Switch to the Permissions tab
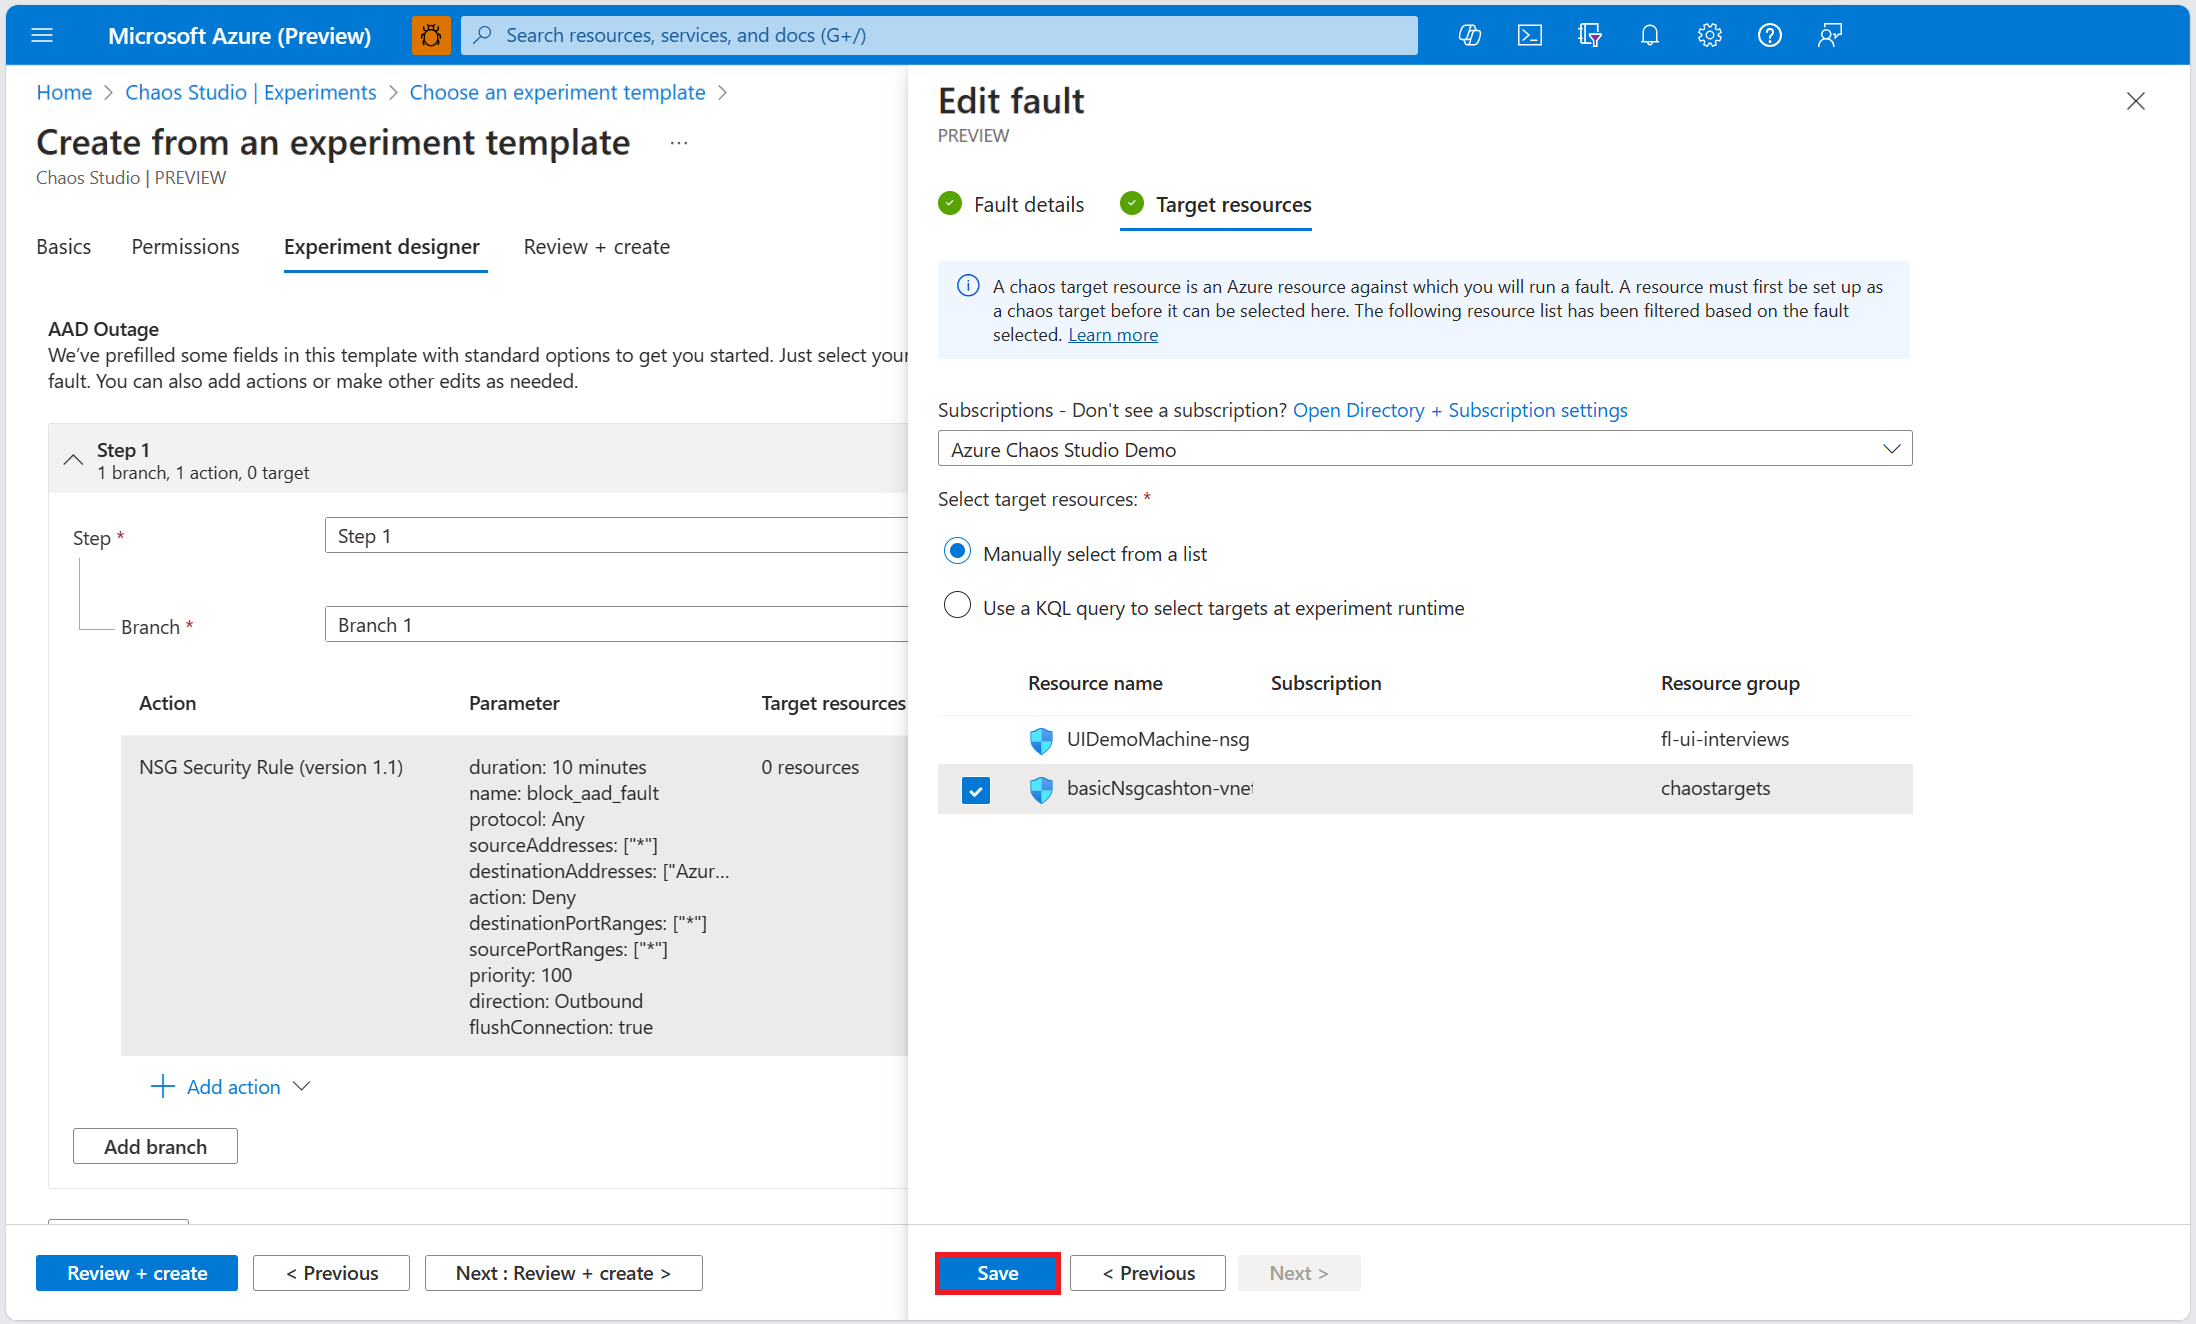2196x1324 pixels. pos(185,246)
